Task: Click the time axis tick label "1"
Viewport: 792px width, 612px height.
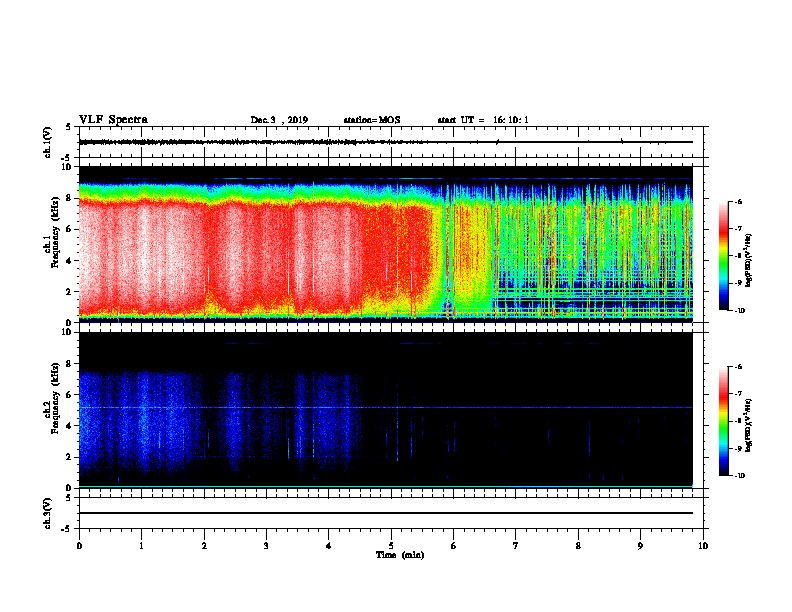Action: point(141,546)
